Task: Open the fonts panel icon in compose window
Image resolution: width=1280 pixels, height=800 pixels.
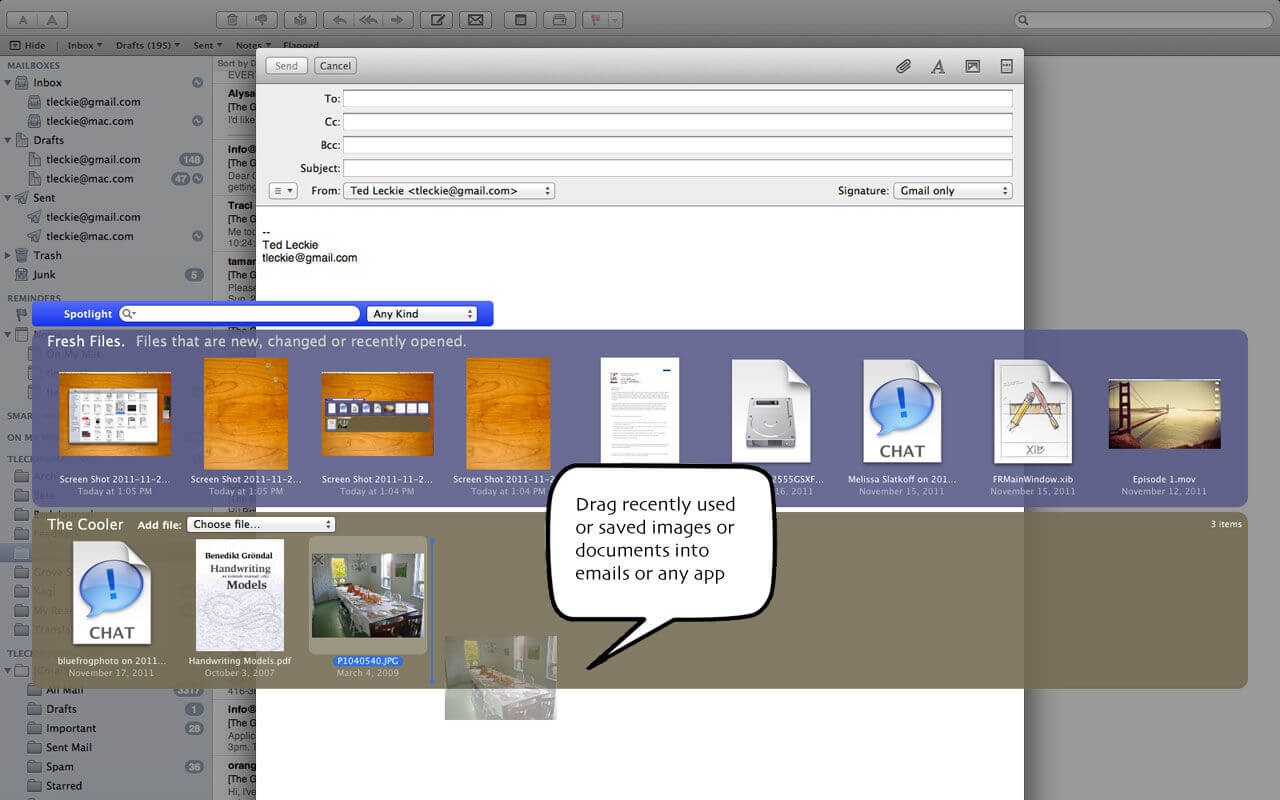Action: 938,66
